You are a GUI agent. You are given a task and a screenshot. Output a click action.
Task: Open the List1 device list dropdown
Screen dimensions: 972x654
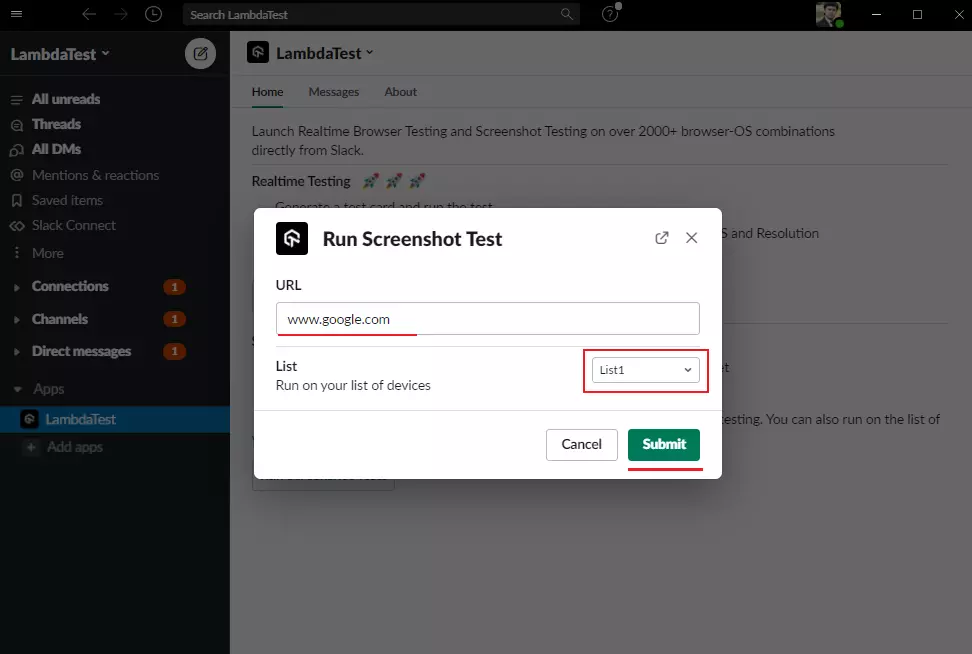pyautogui.click(x=645, y=369)
